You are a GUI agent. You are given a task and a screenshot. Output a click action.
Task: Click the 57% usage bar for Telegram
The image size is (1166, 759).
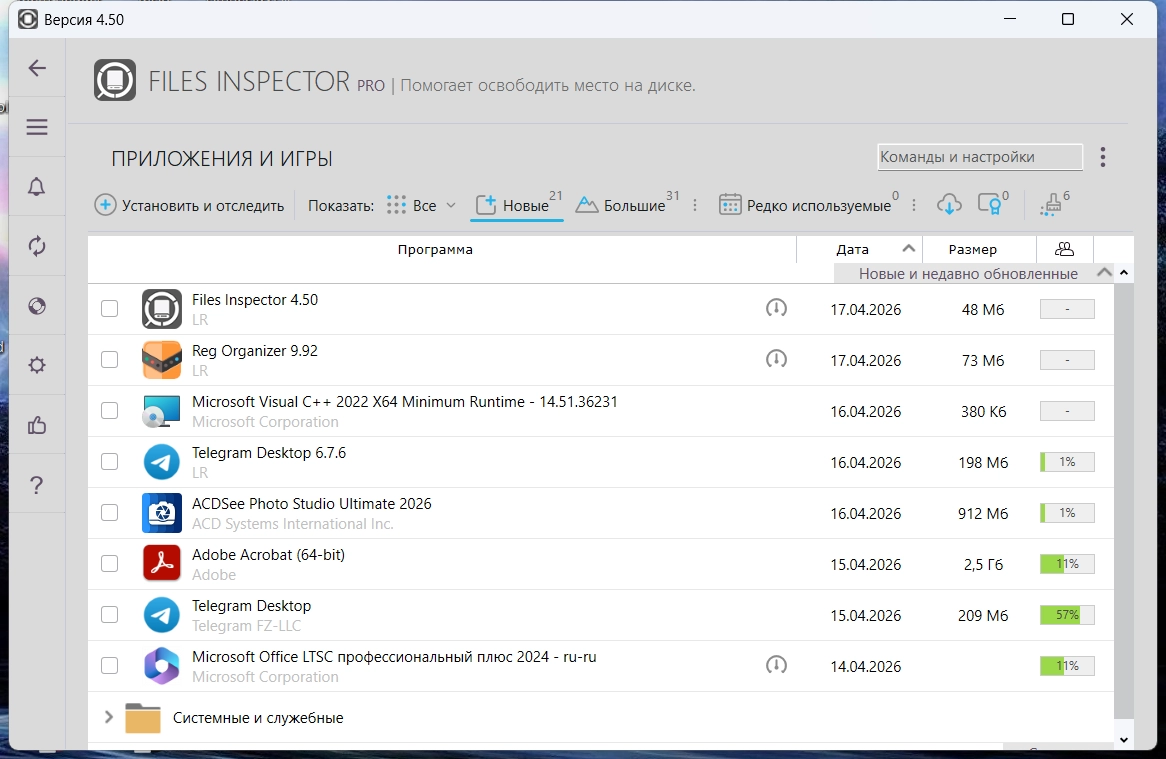(x=1067, y=615)
